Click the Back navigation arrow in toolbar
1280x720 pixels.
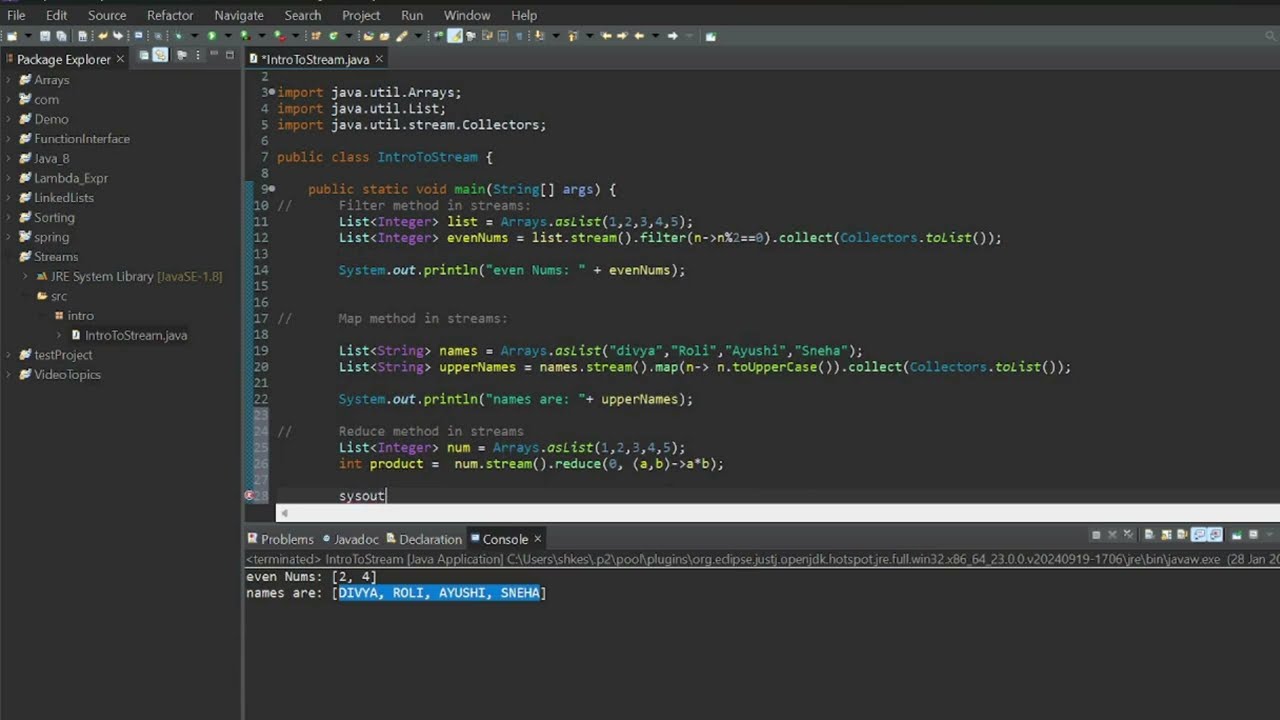639,36
